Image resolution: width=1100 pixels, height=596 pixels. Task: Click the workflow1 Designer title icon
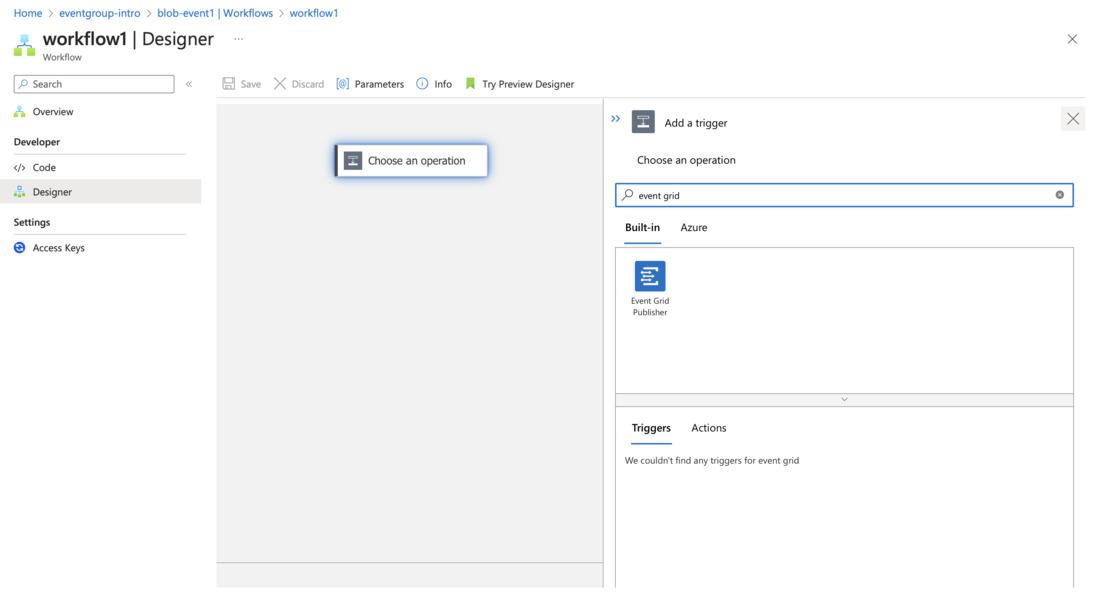[24, 46]
